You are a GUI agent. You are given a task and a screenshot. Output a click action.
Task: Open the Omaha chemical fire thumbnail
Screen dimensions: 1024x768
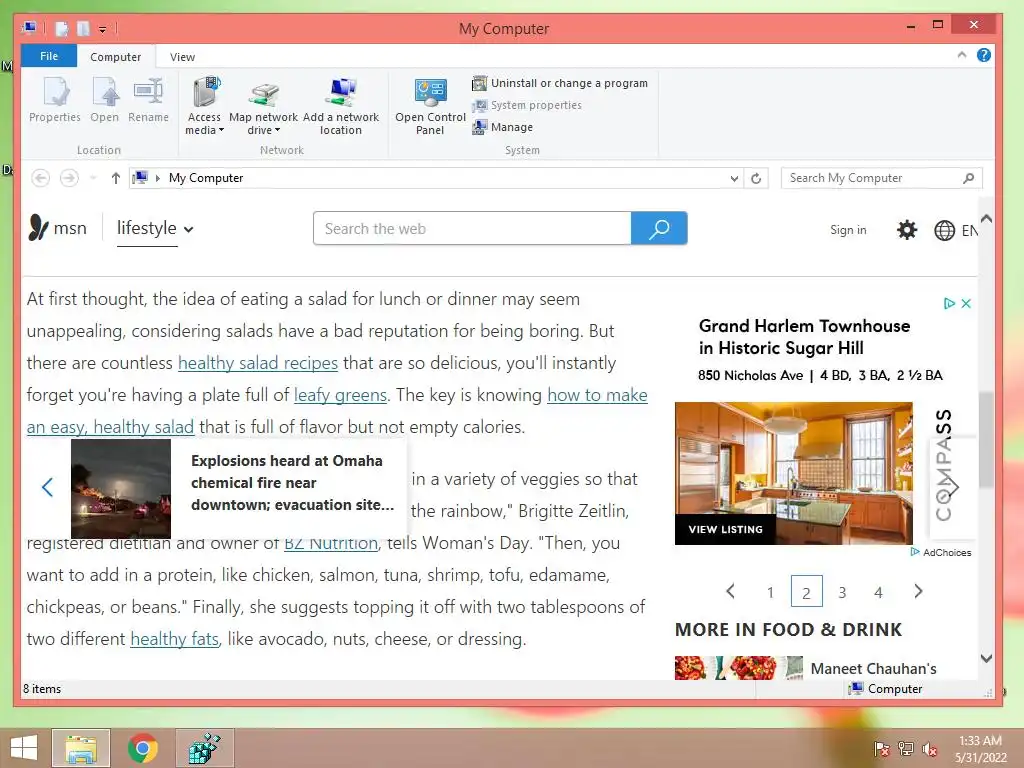121,488
